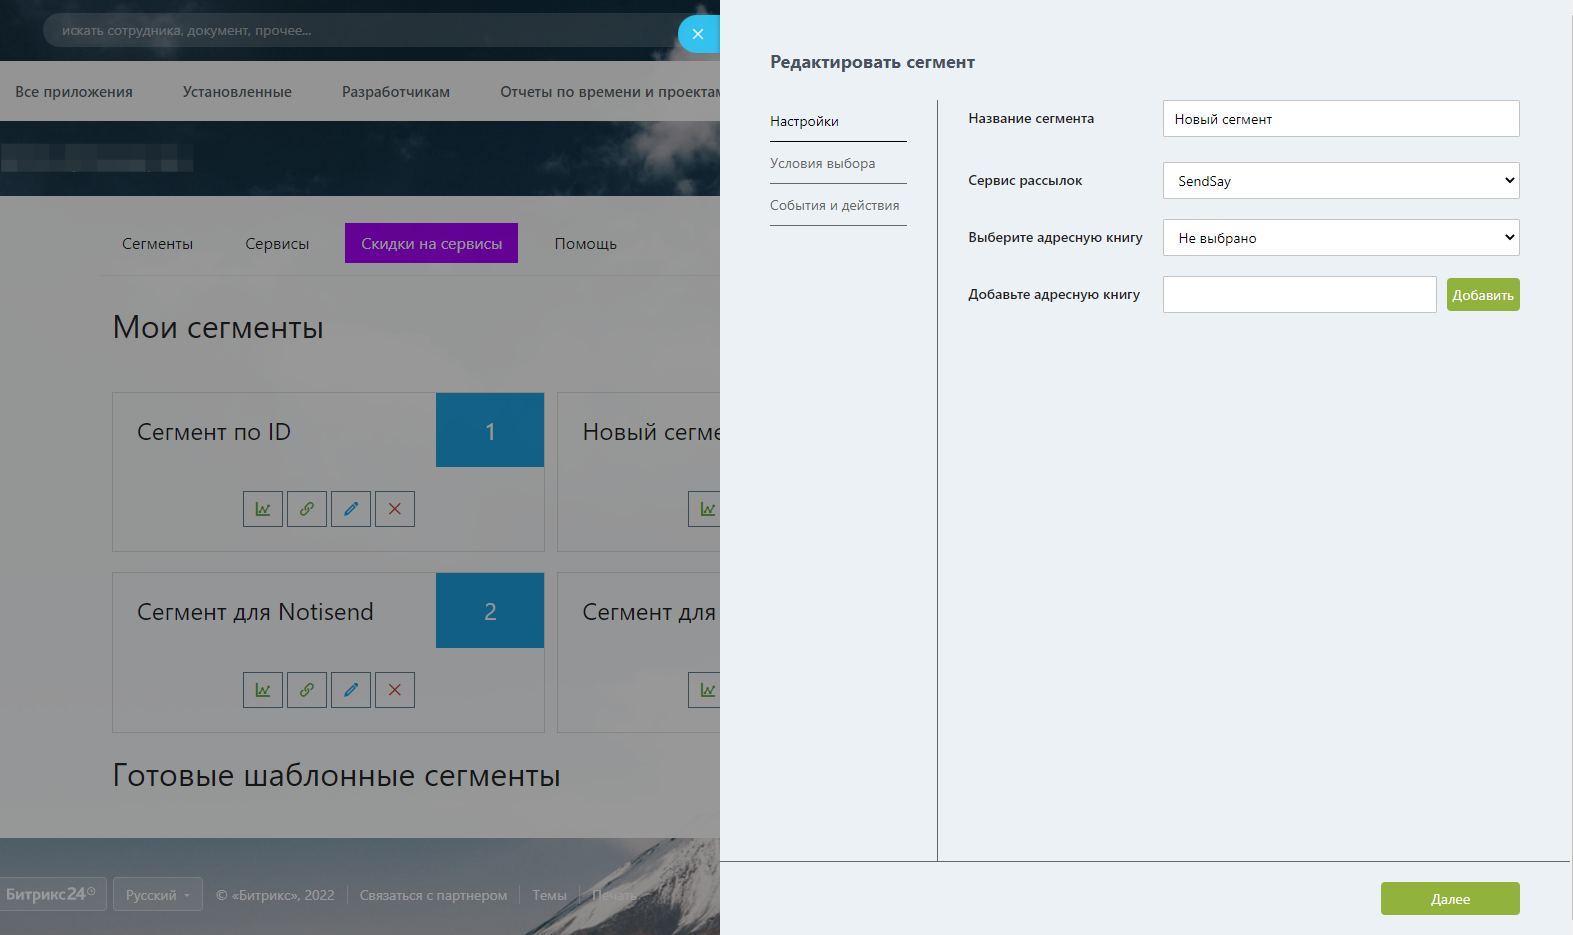Open the Русский language selector
This screenshot has height=935, width=1573.
(x=157, y=895)
